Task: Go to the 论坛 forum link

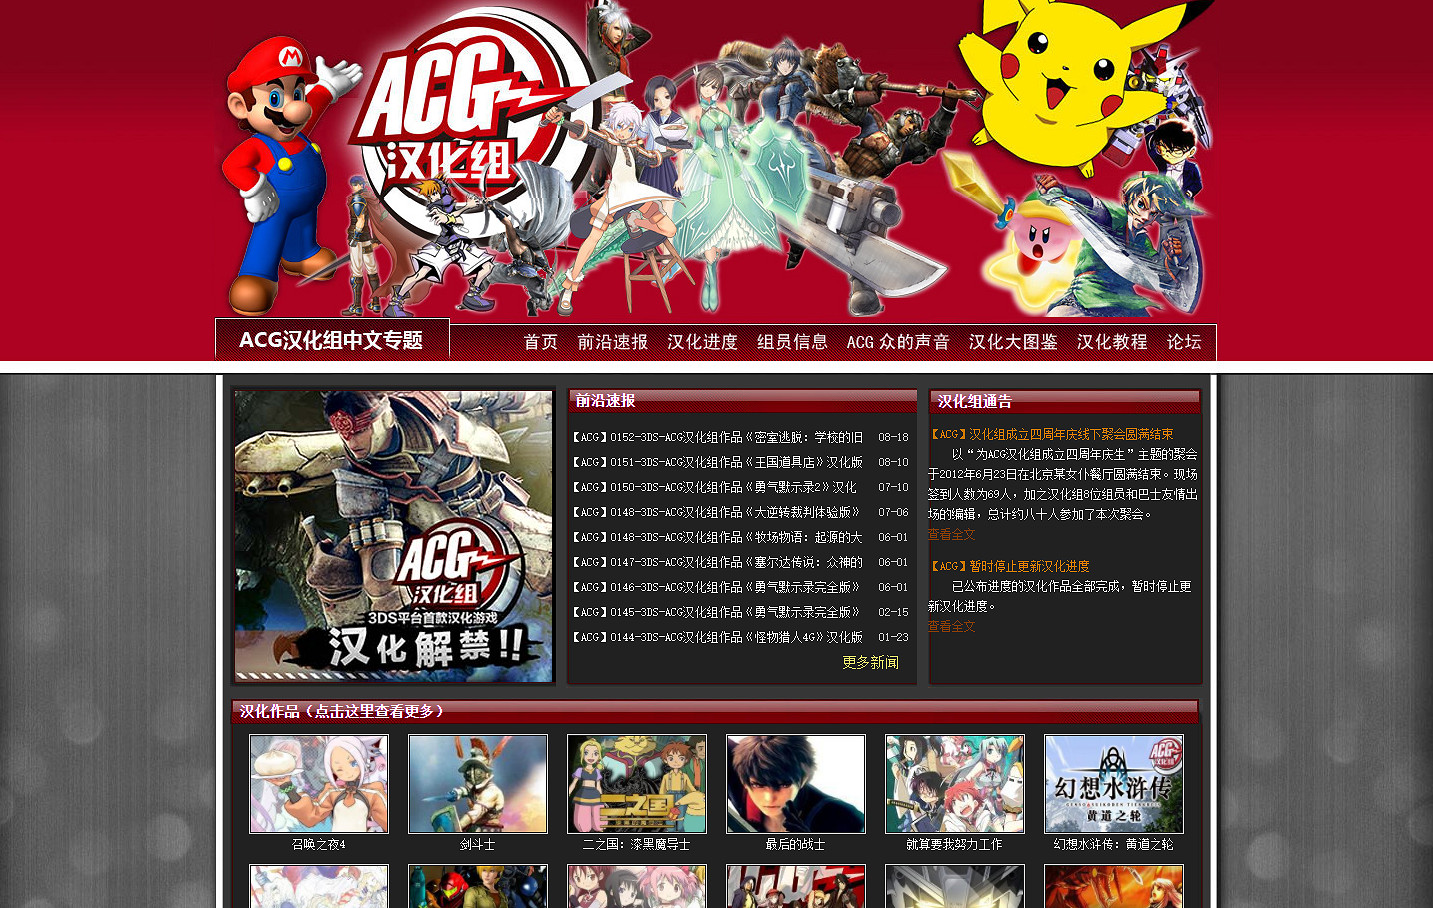Action: [x=1183, y=342]
